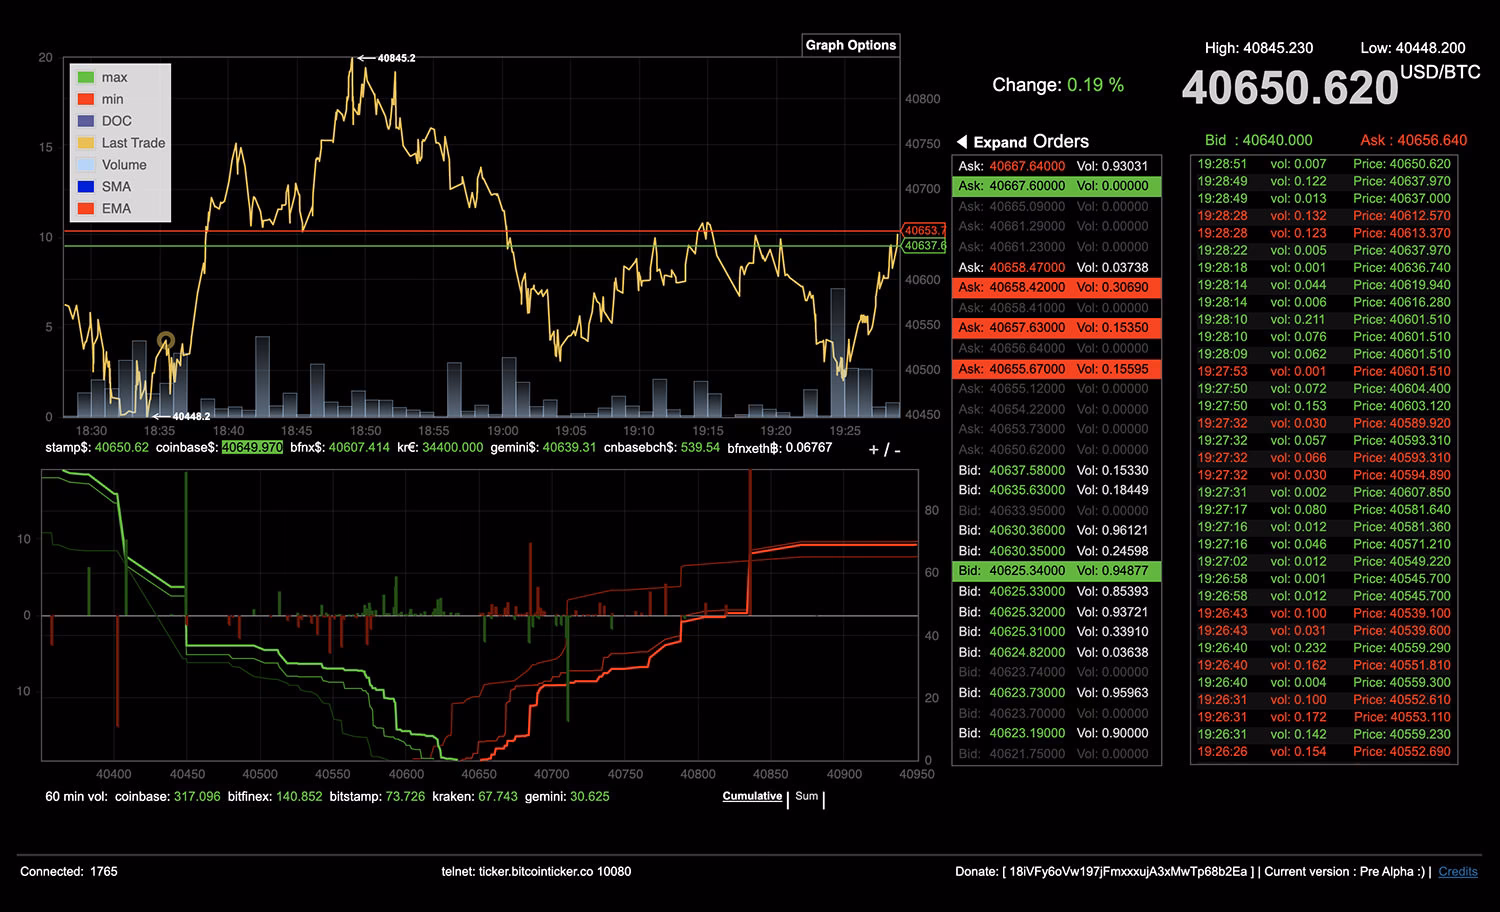The width and height of the screenshot is (1500, 912).
Task: Open the Graph Options panel
Action: pos(850,45)
